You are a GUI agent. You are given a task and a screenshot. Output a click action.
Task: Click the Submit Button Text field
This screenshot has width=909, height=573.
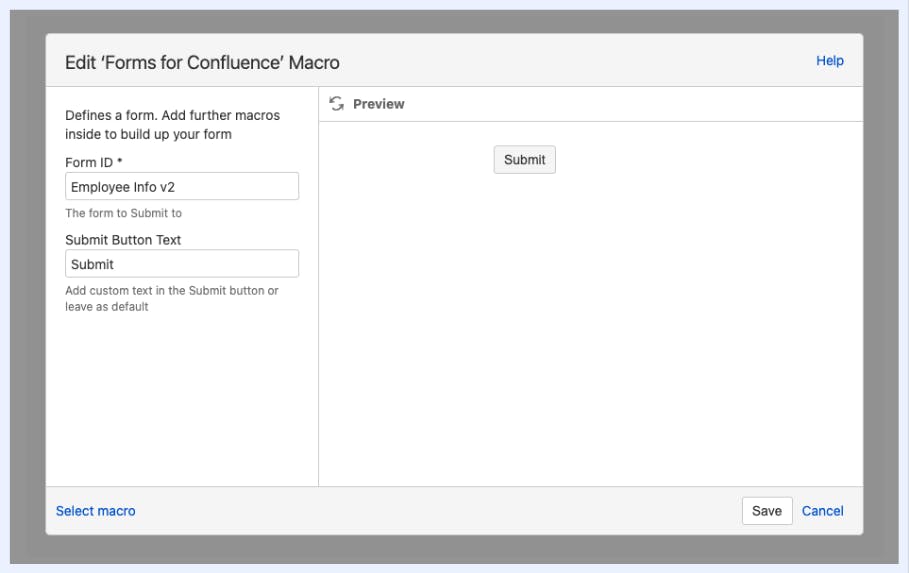click(x=182, y=264)
